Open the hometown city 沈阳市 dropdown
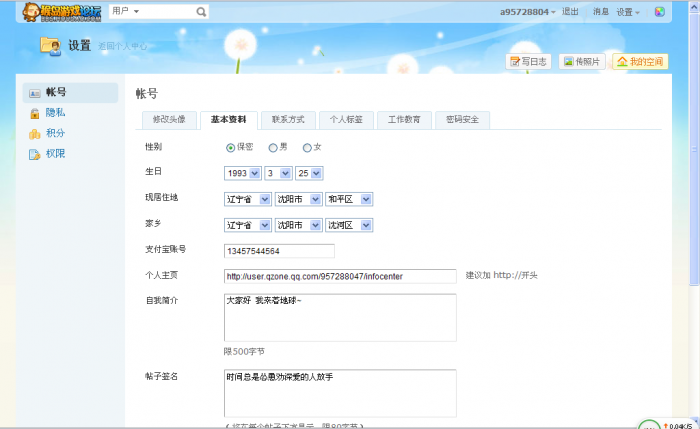700x429 pixels. 298,225
